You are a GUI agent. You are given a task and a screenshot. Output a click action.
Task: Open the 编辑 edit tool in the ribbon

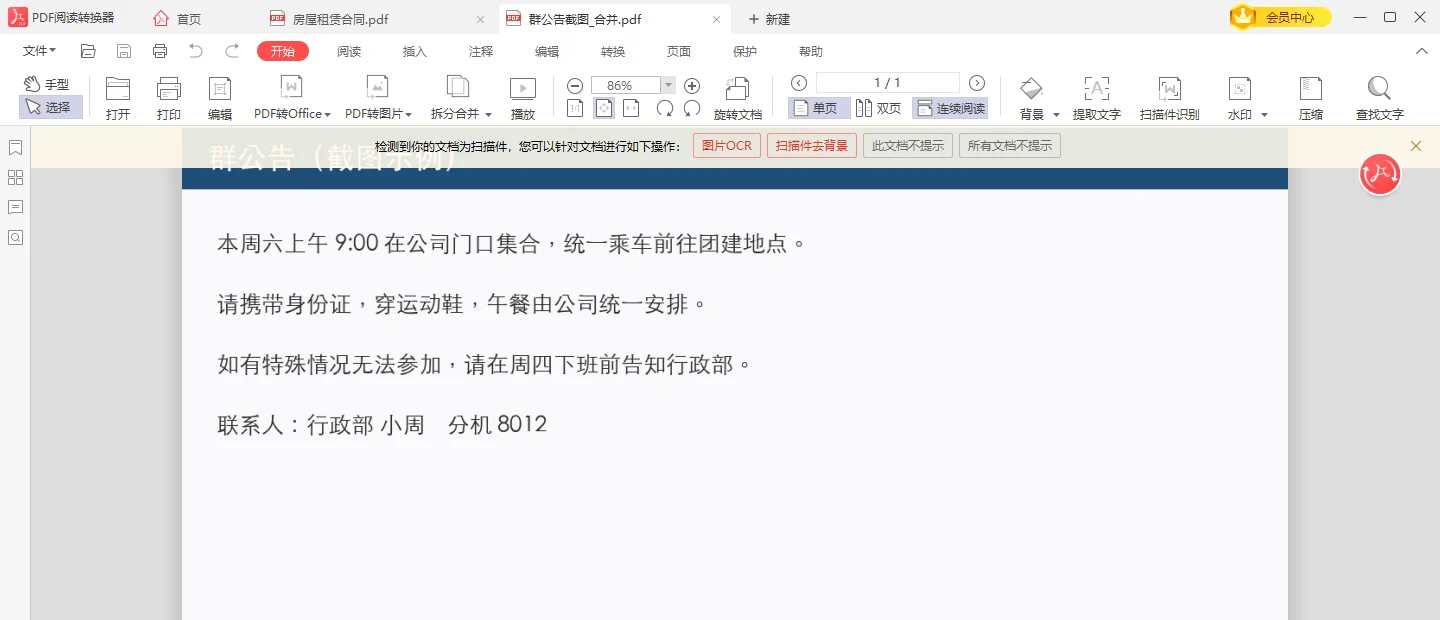pyautogui.click(x=220, y=98)
